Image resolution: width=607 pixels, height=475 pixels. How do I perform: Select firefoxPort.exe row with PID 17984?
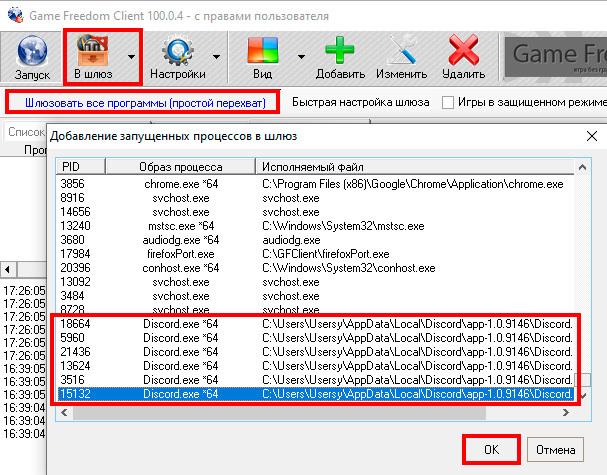pos(316,254)
